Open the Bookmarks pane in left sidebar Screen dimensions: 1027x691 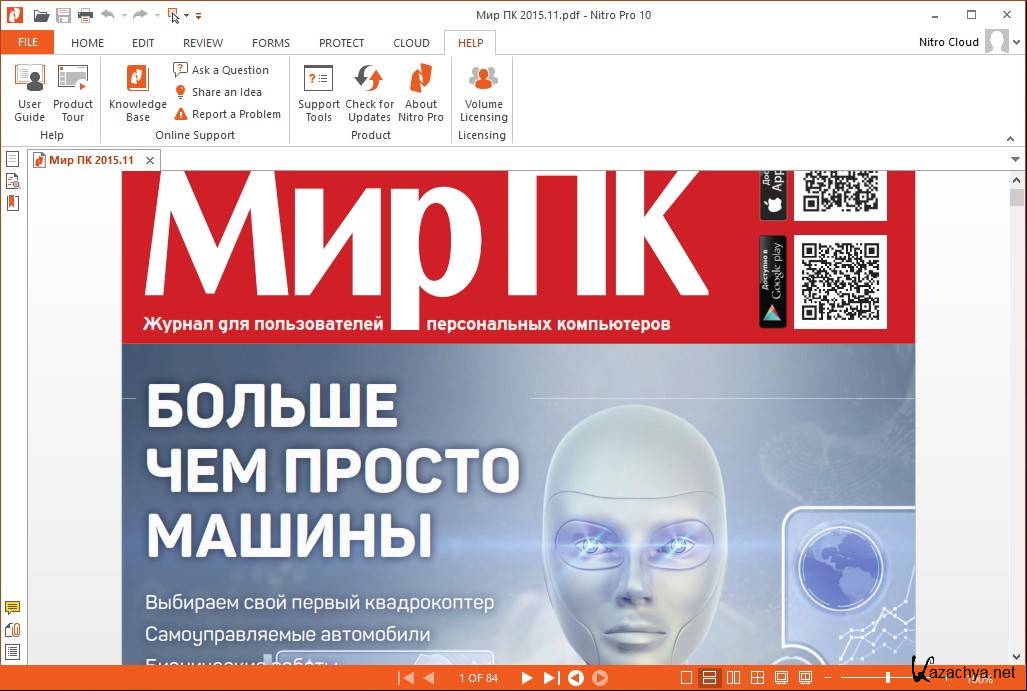13,203
